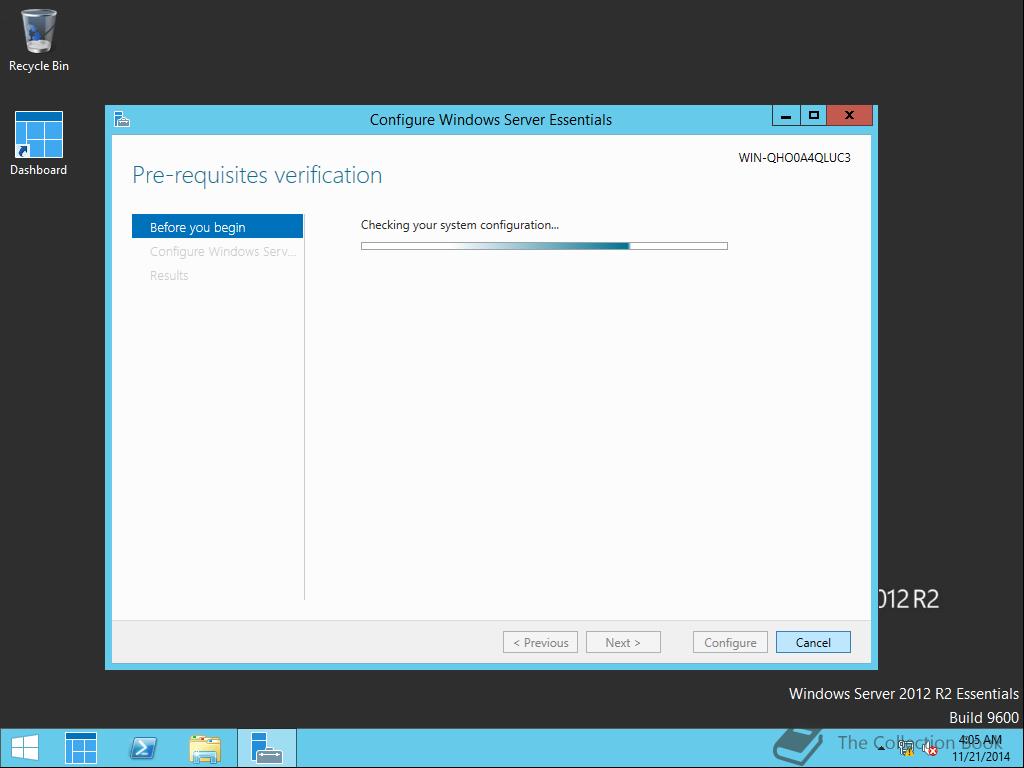Click the network tray icon

[906, 749]
